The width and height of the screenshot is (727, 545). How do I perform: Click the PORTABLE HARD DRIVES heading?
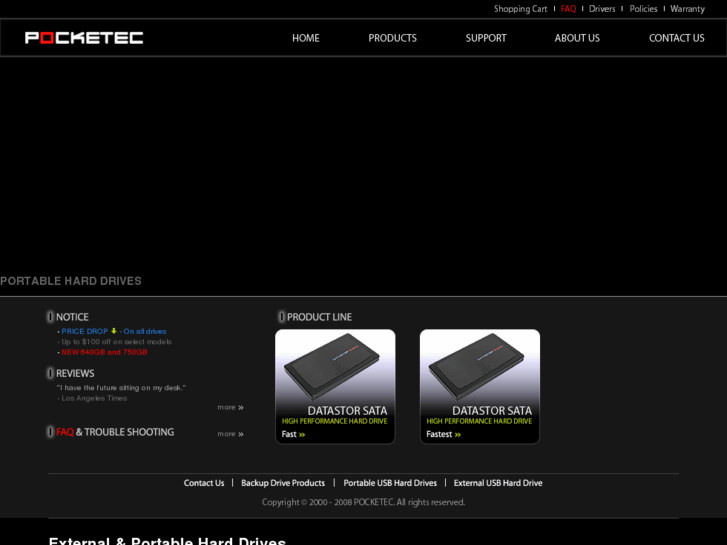click(x=70, y=281)
